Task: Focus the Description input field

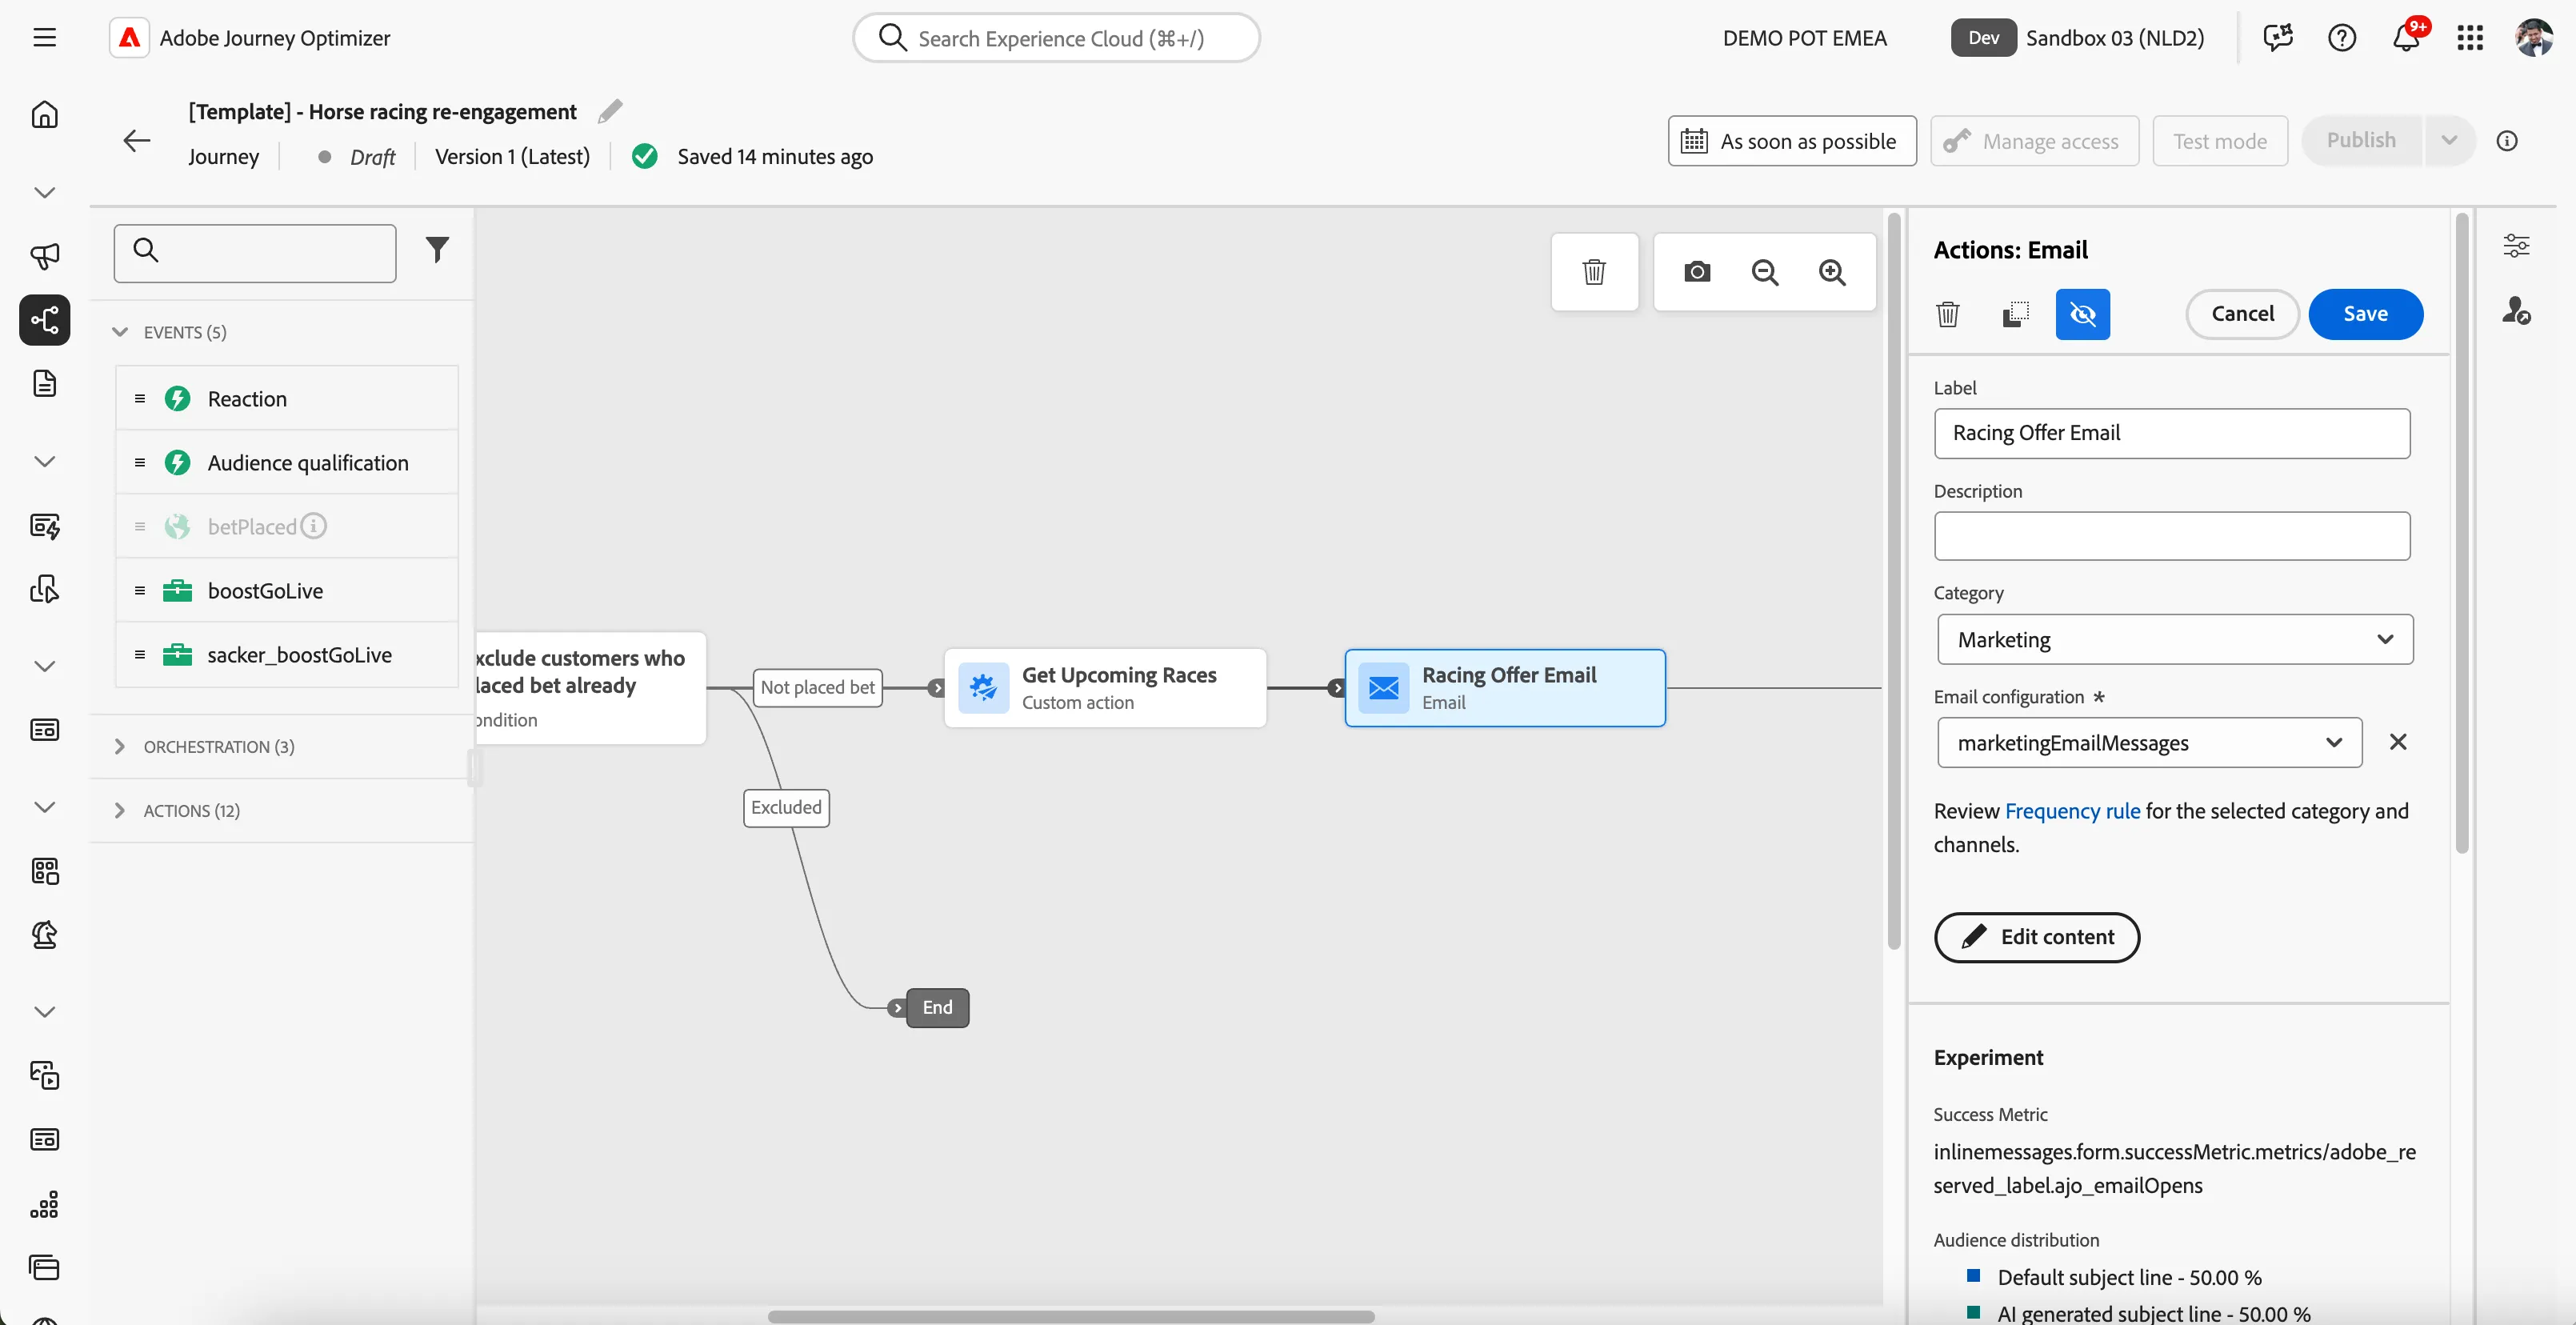Action: click(x=2172, y=536)
